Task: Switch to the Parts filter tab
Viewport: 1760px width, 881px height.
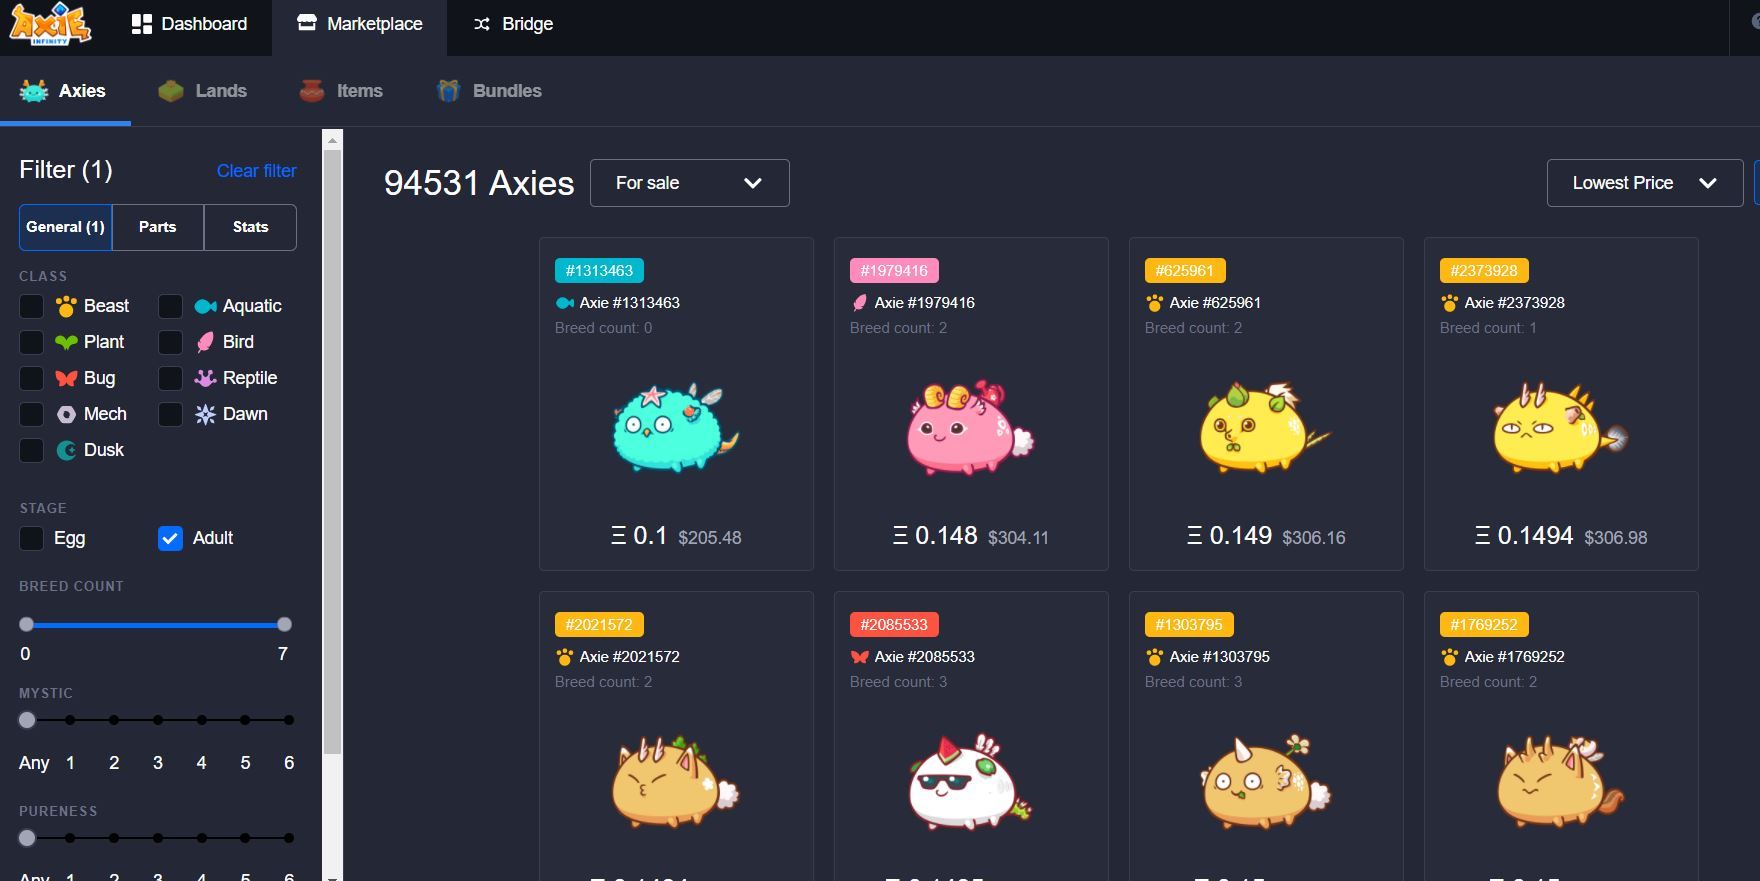Action: point(158,227)
